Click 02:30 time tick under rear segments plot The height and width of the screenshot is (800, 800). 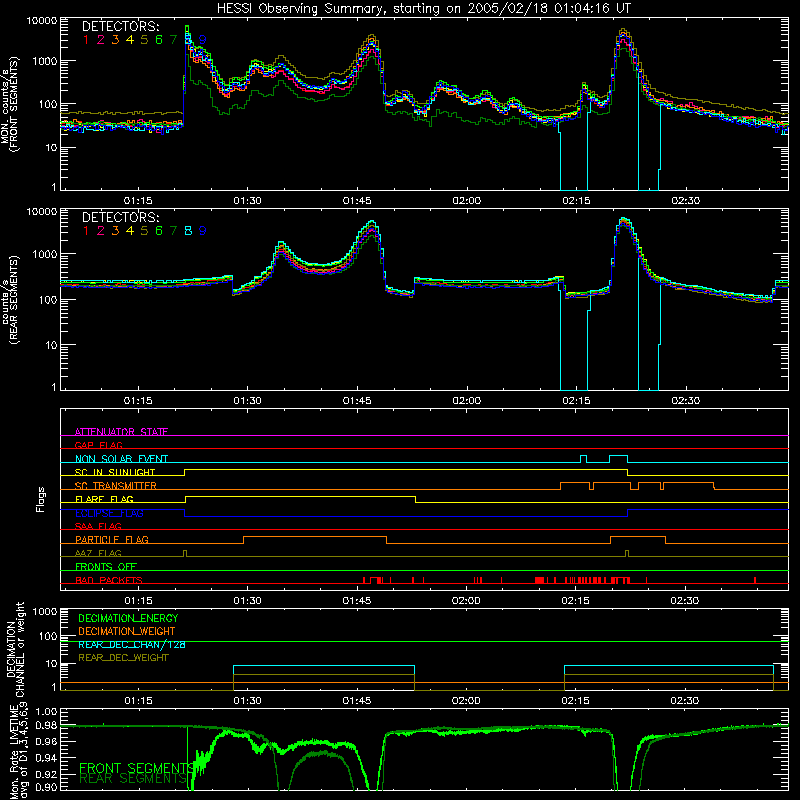[x=686, y=401]
